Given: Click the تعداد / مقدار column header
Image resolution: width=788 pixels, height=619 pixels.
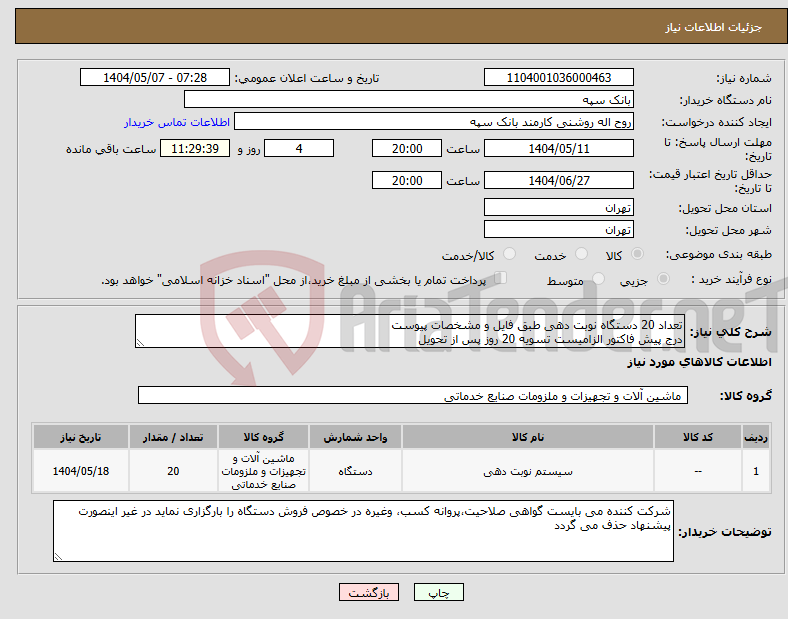Looking at the screenshot, I should pos(173,437).
